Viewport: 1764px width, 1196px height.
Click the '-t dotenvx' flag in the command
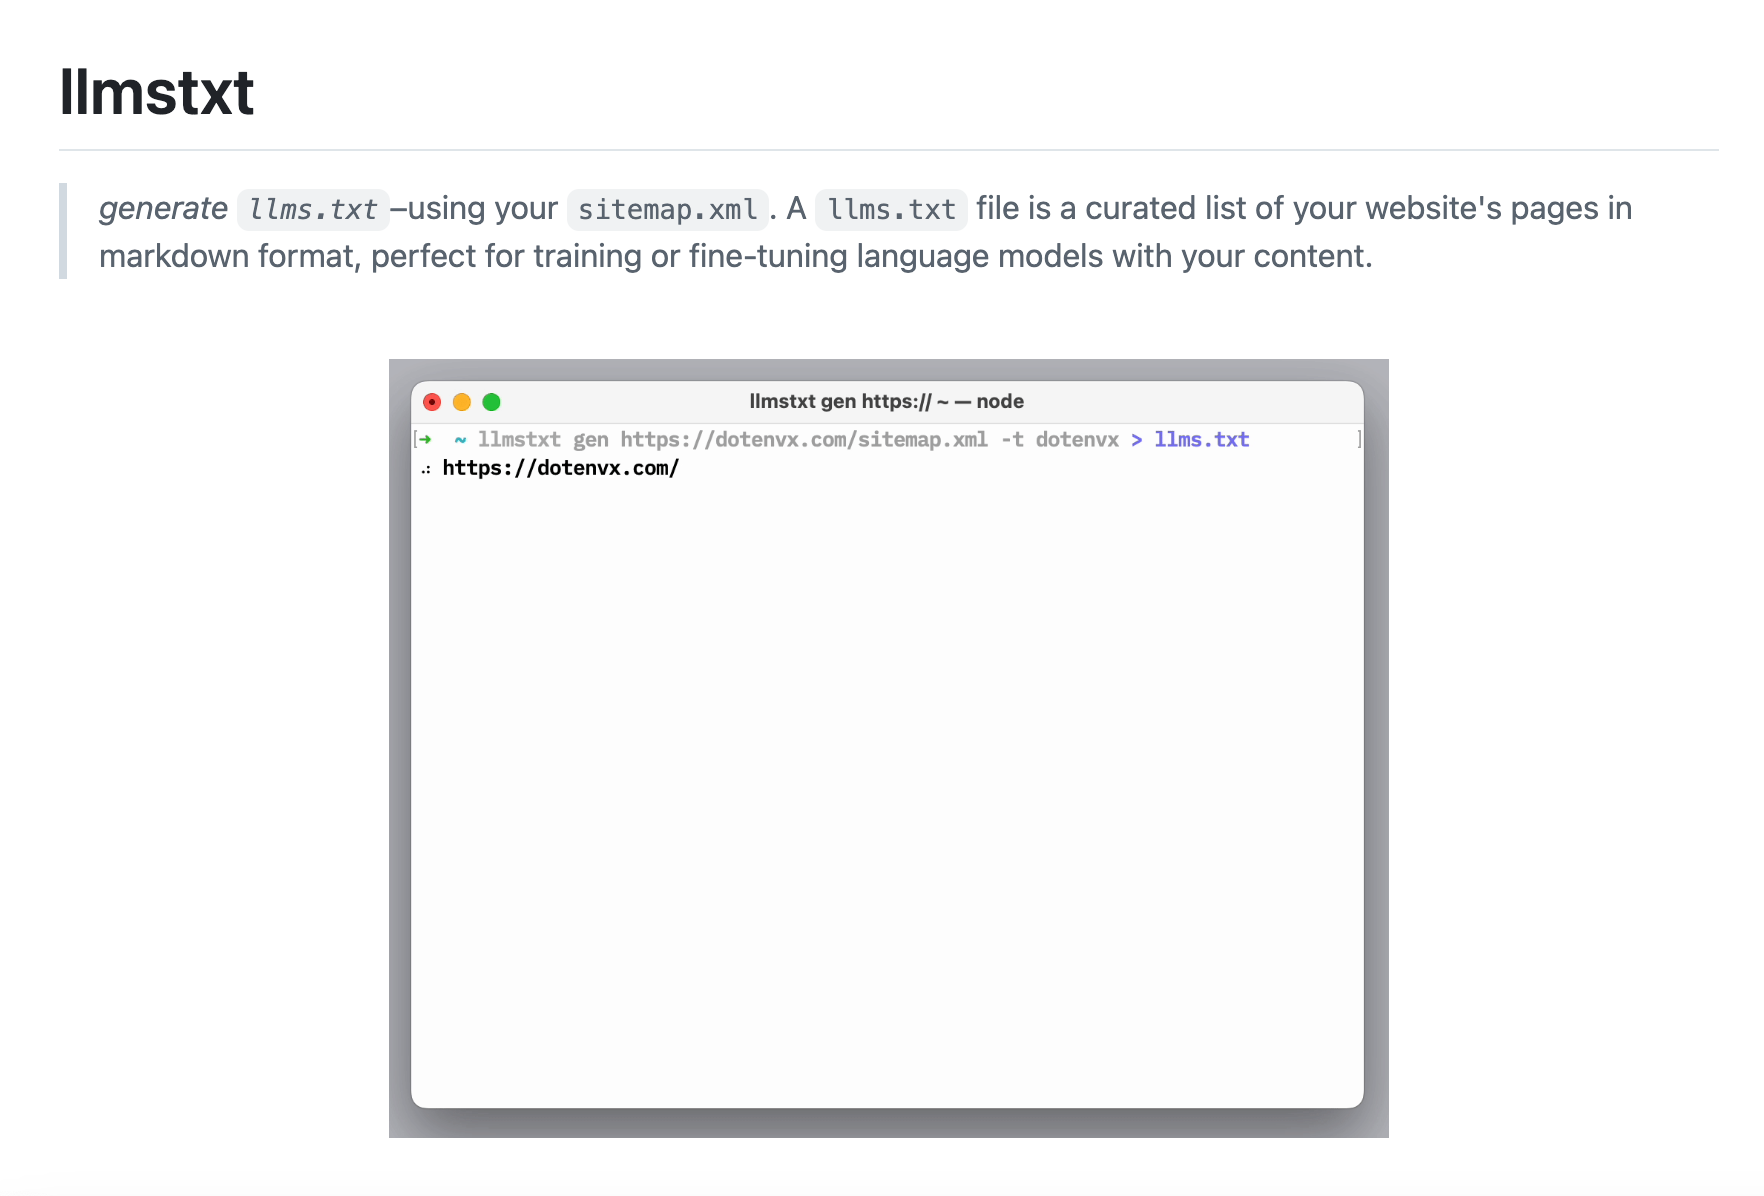coord(1060,440)
